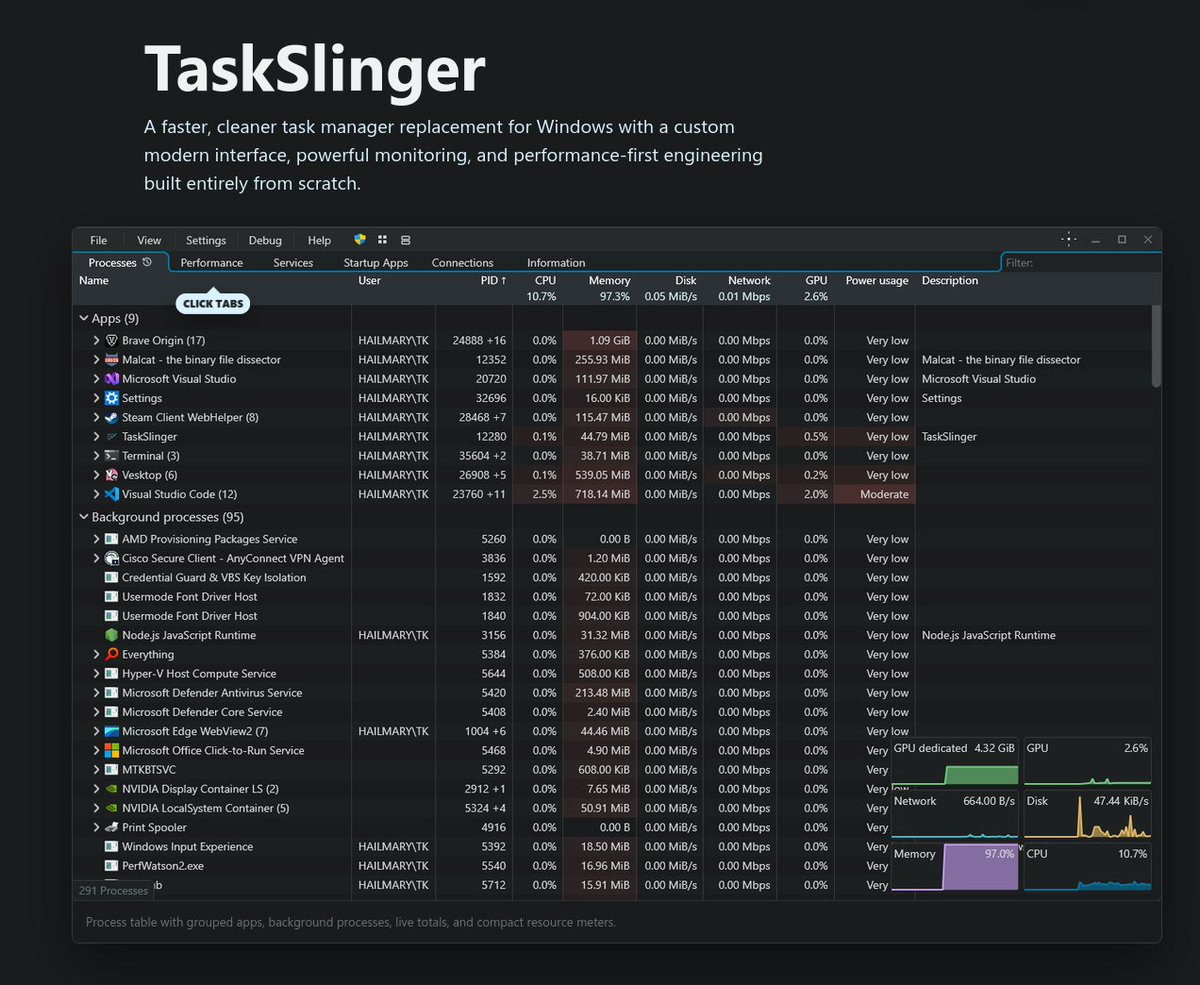This screenshot has width=1200, height=985.
Task: Open the File menu
Action: point(98,240)
